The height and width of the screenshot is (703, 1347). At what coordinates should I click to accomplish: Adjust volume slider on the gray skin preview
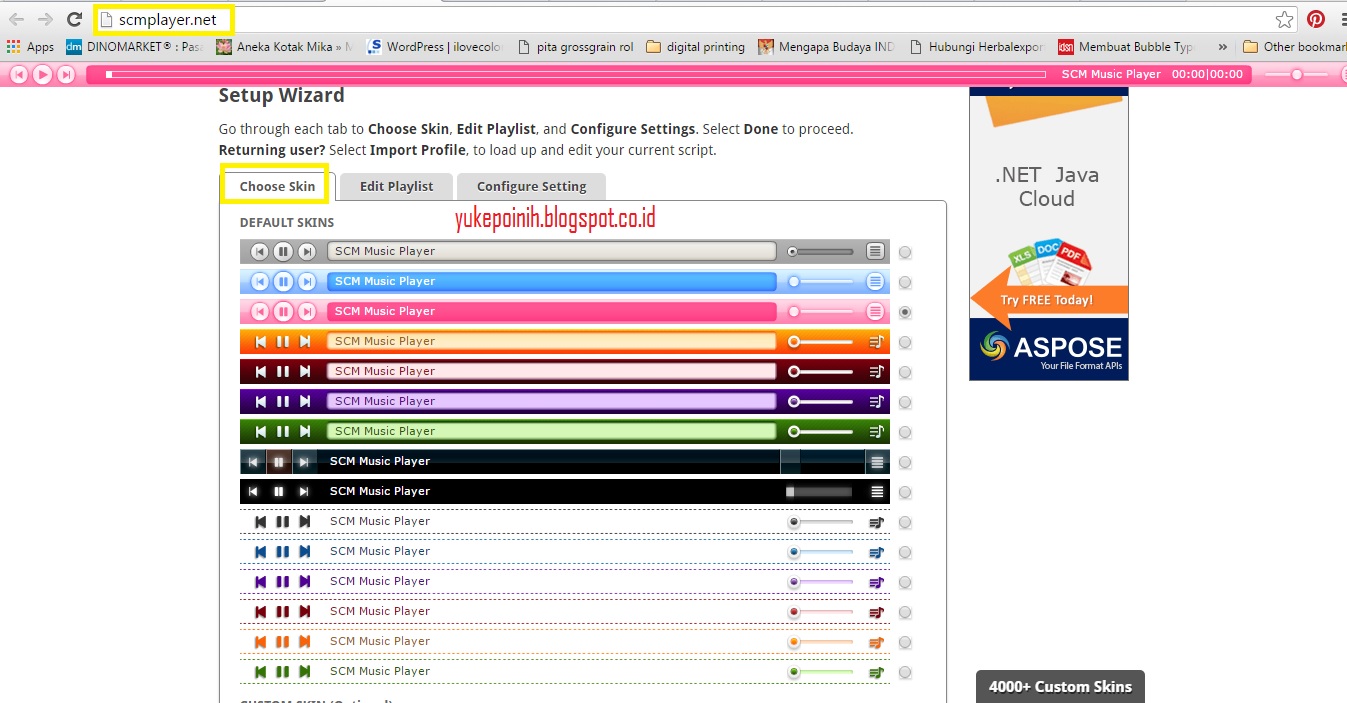821,251
